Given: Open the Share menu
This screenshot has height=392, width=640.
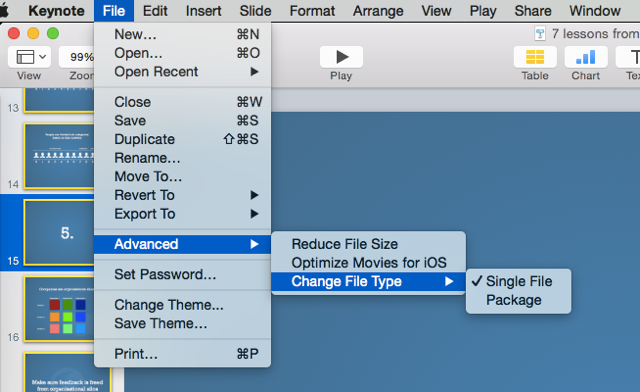Looking at the screenshot, I should point(533,11).
